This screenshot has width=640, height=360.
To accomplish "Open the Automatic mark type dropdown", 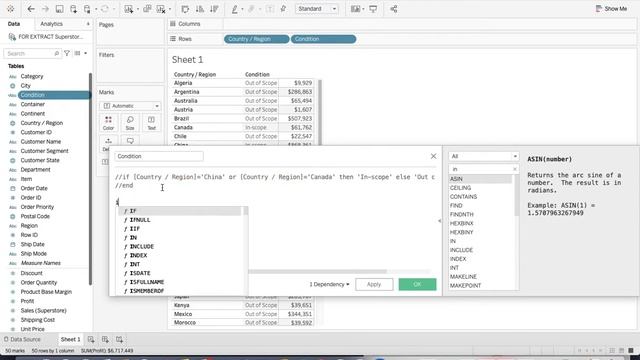I will pos(130,106).
